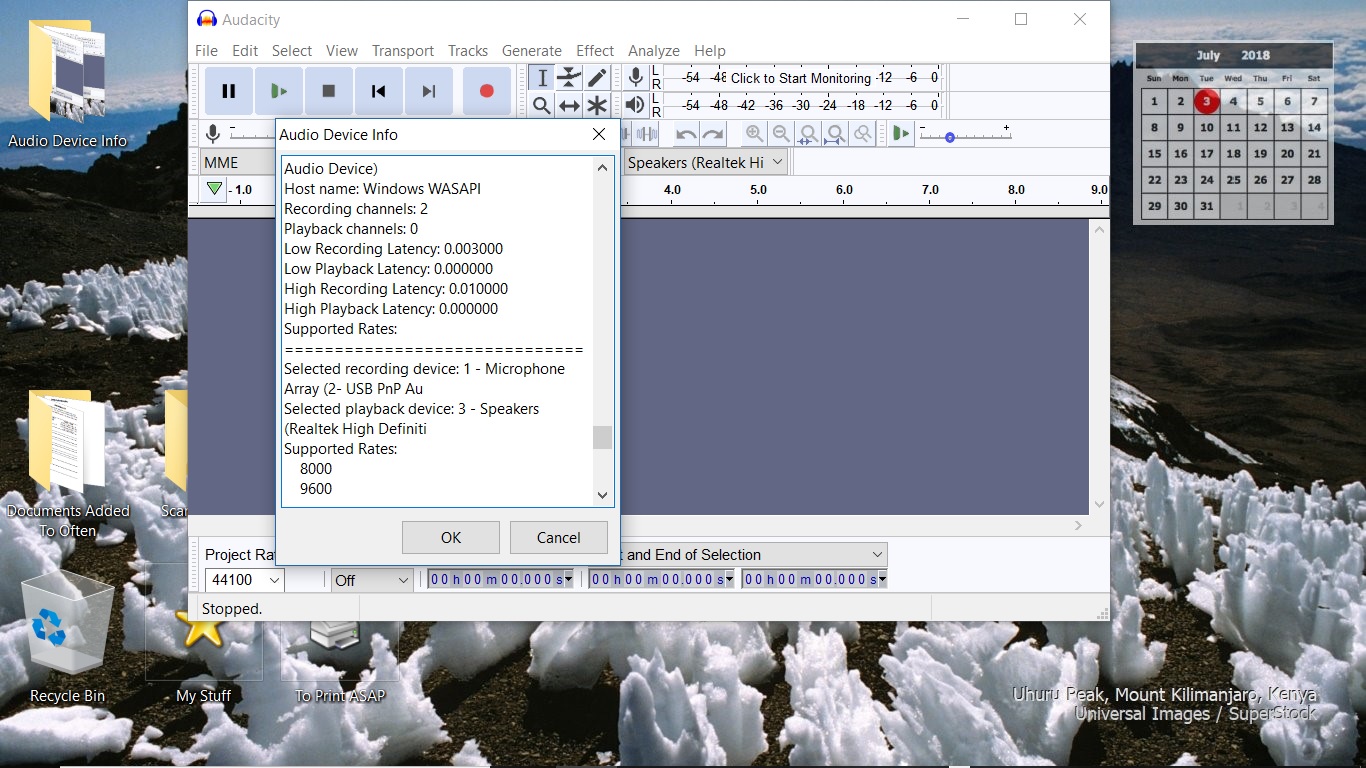Viewport: 1366px width, 768px height.
Task: Undo the last action in the toolbar
Action: [686, 134]
